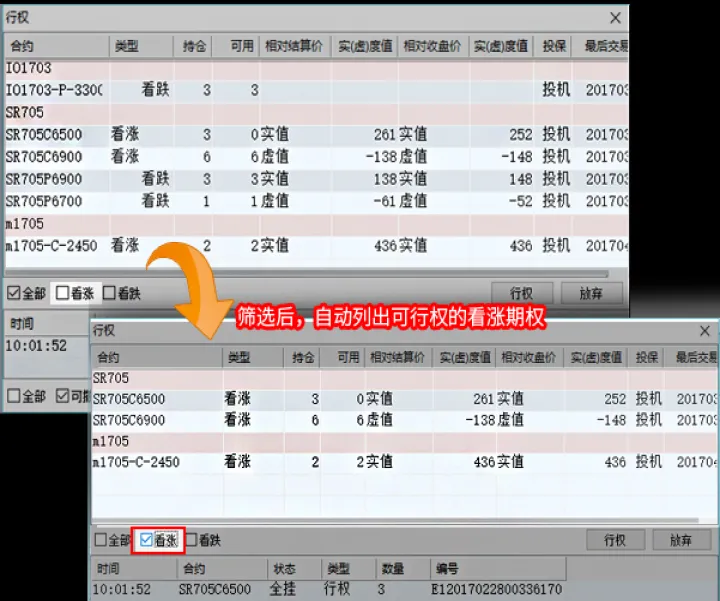The image size is (720, 601).
Task: Select m1705-C-2450 row in the front window
Action: coord(405,462)
